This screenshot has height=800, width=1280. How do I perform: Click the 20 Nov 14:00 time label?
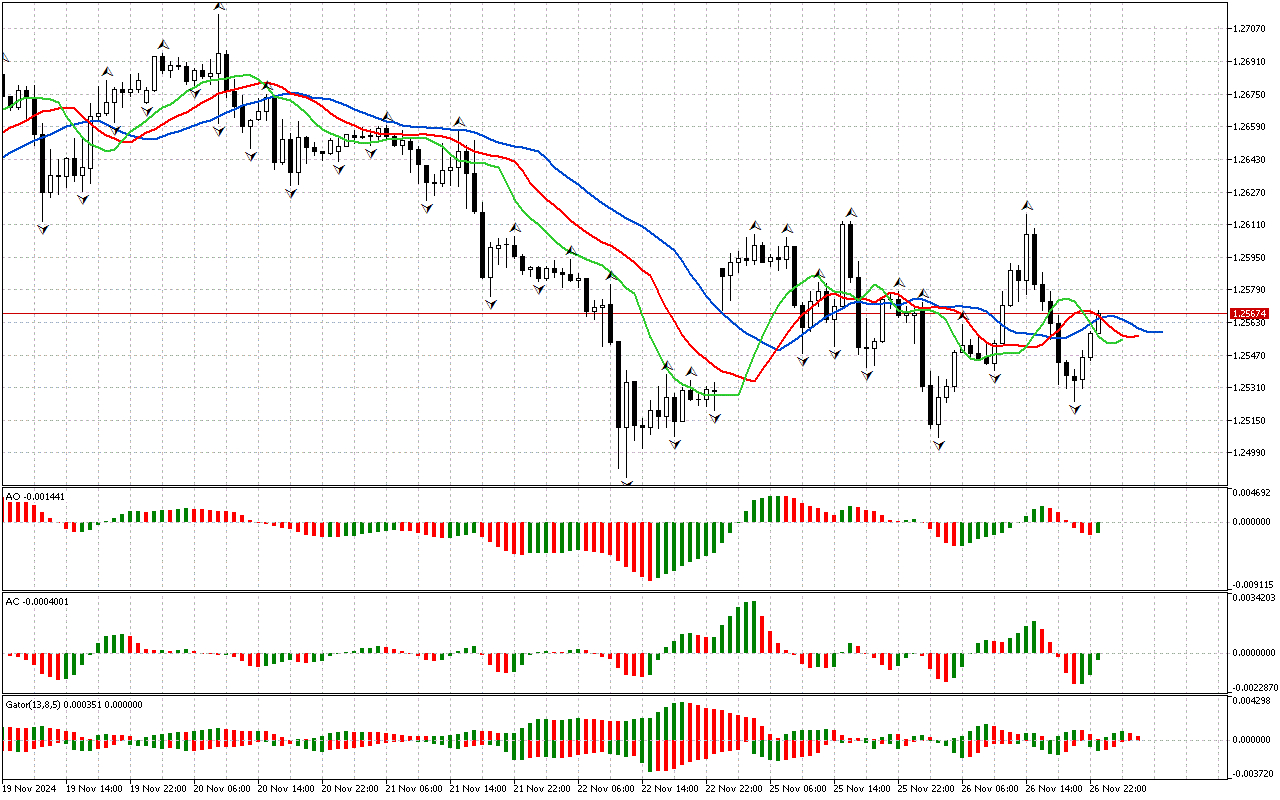(286, 789)
